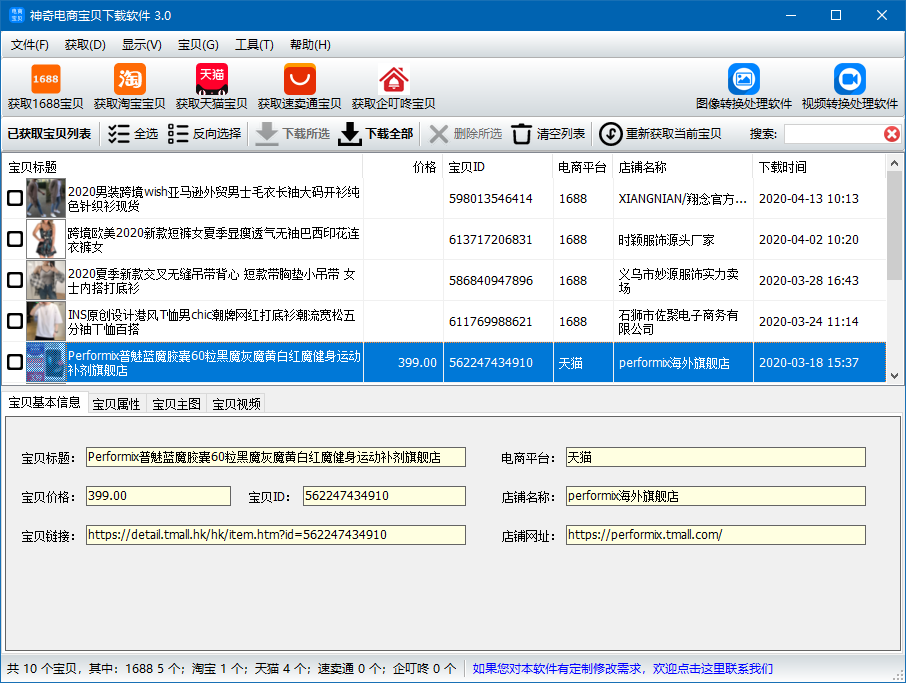This screenshot has height=683, width=906.
Task: Select 获取速卖通宝贝 icon
Action: tap(299, 87)
